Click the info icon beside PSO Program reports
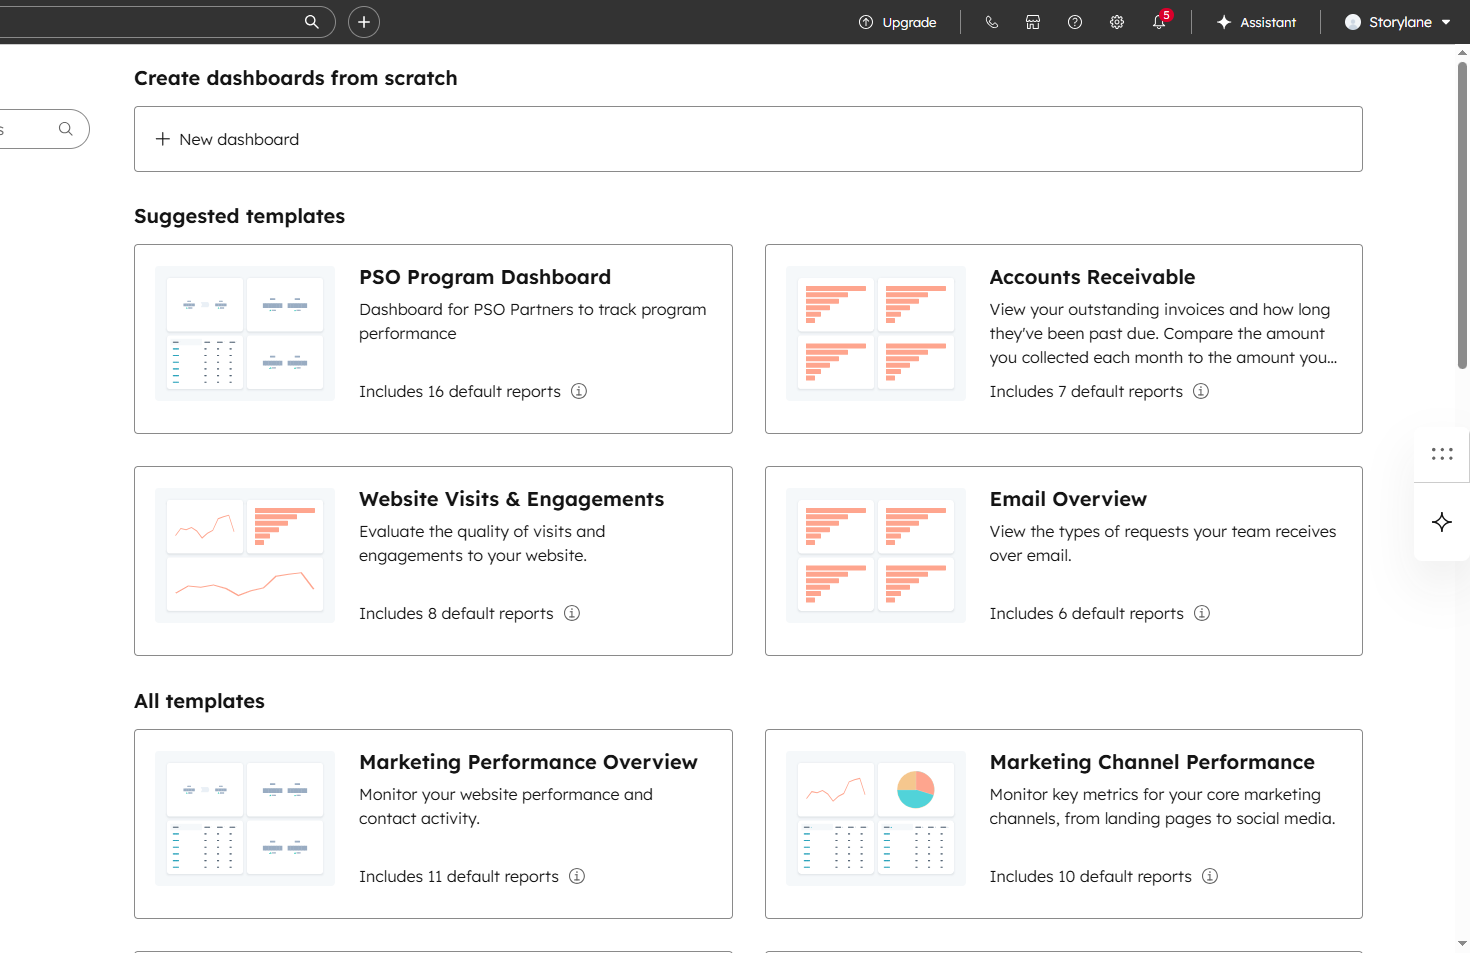 (579, 391)
